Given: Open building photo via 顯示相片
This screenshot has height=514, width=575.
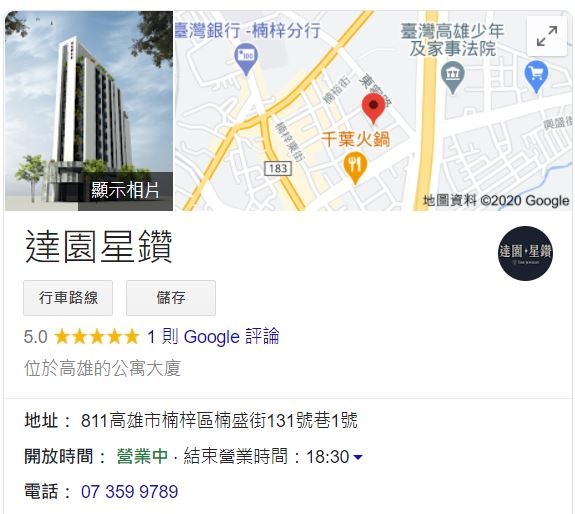Looking at the screenshot, I should click(x=125, y=191).
